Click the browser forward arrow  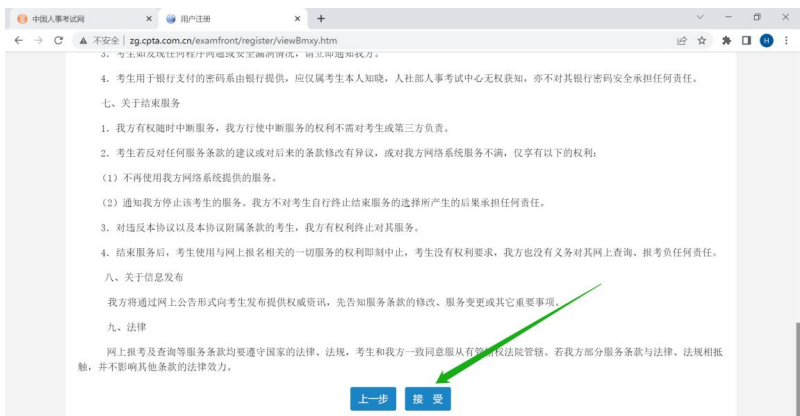click(38, 41)
